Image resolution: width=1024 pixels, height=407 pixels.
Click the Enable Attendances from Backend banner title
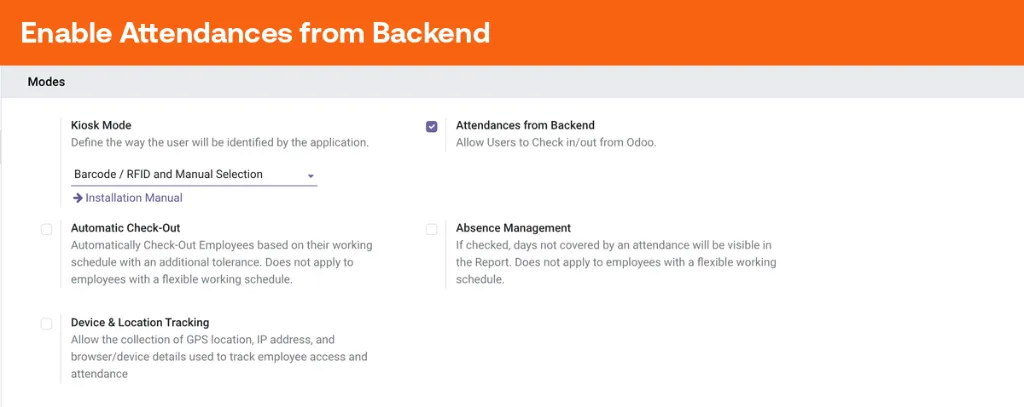click(255, 33)
